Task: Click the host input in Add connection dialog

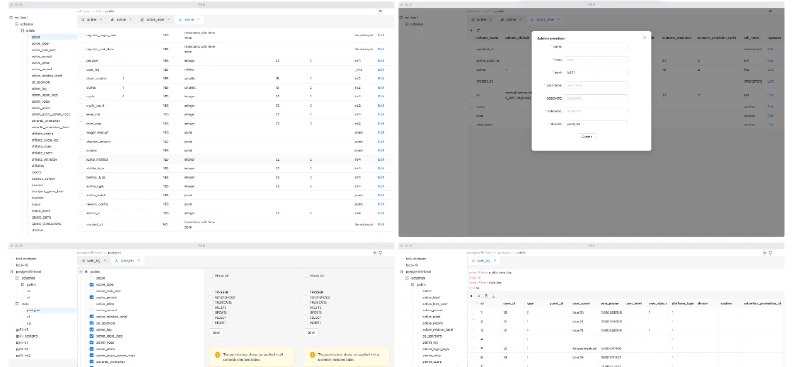Action: coord(596,60)
